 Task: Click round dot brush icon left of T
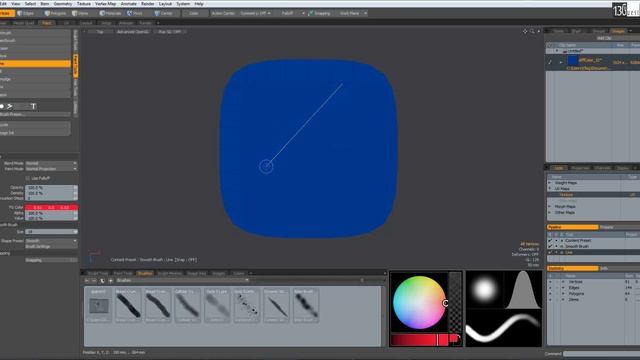[2, 107]
